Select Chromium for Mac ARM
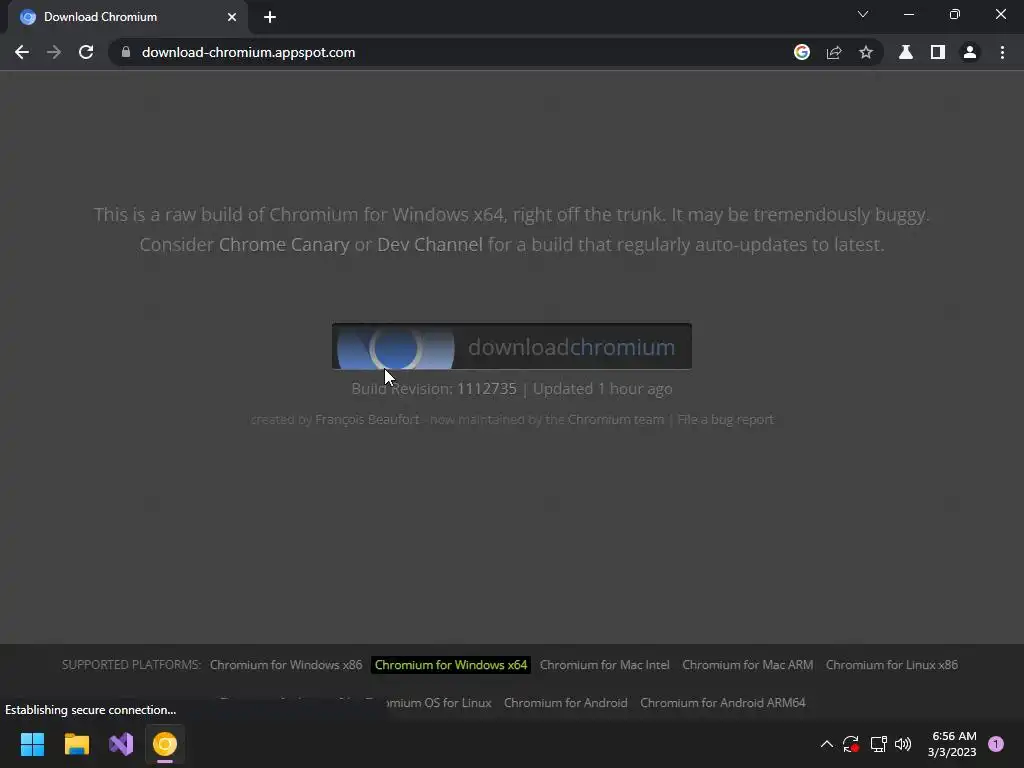The height and width of the screenshot is (768, 1024). 748,665
